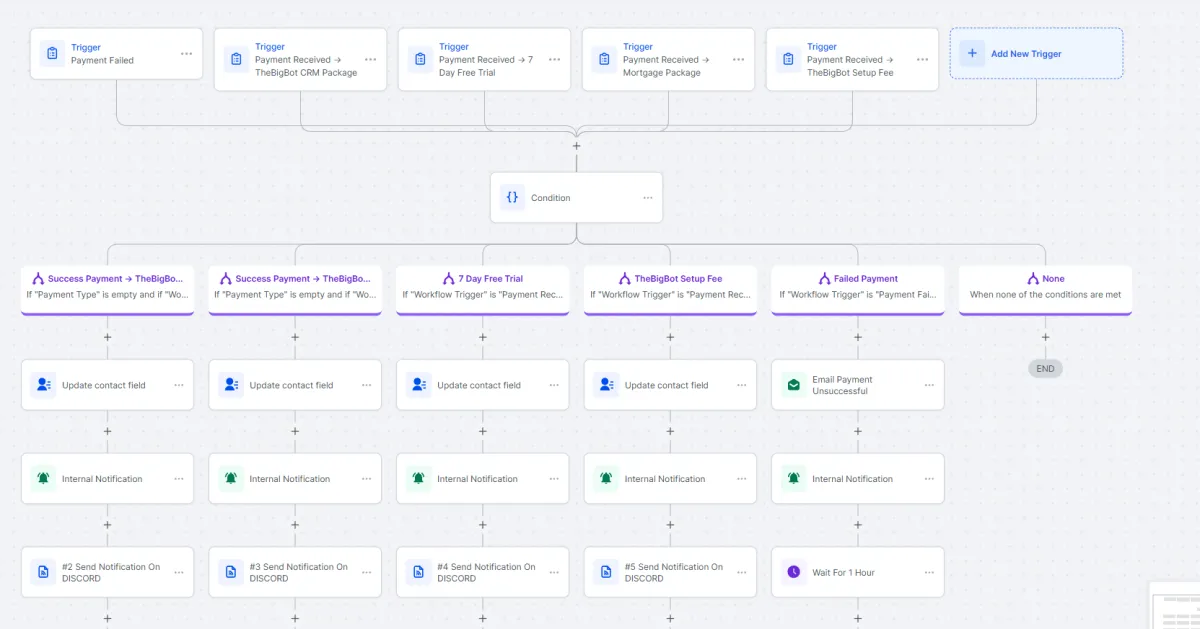Click the TheBigBot CRM Package trigger icon
This screenshot has width=1200, height=629.
[x=236, y=59]
